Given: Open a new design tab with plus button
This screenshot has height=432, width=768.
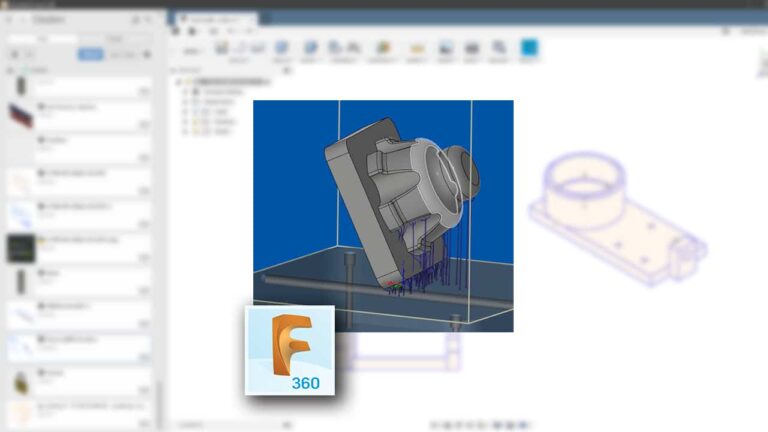Looking at the screenshot, I should coord(266,19).
